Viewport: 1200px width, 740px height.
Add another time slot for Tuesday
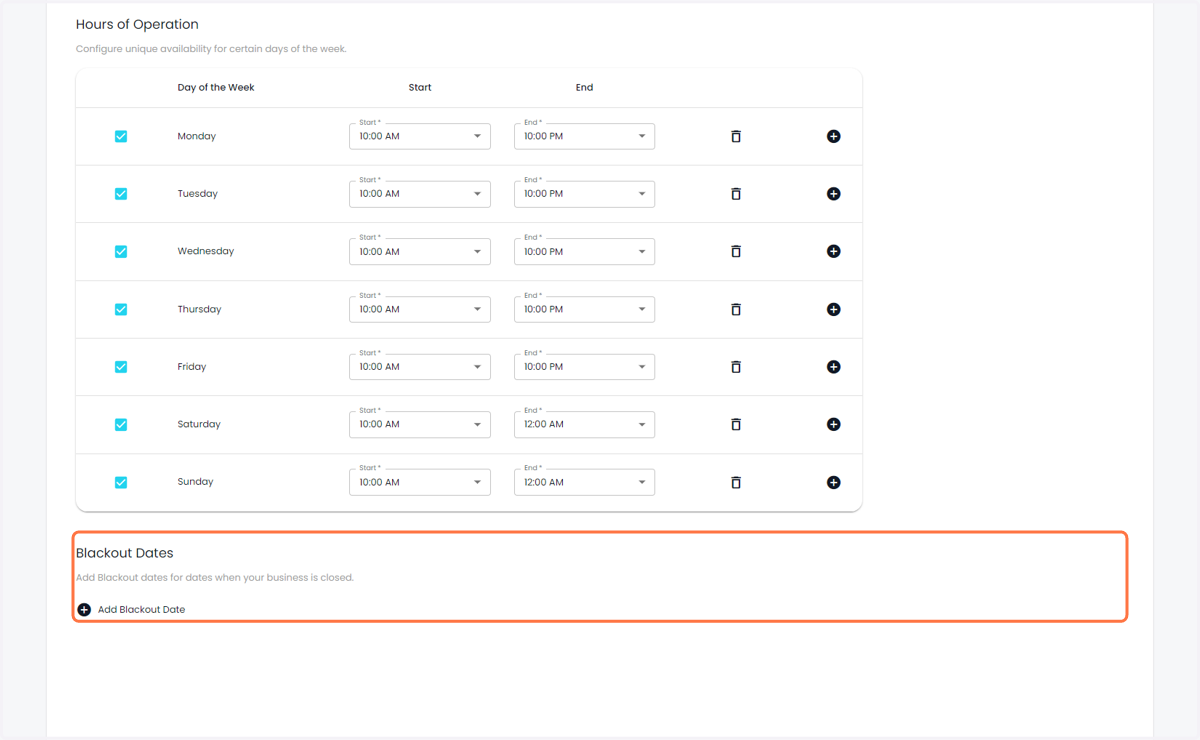(x=833, y=194)
